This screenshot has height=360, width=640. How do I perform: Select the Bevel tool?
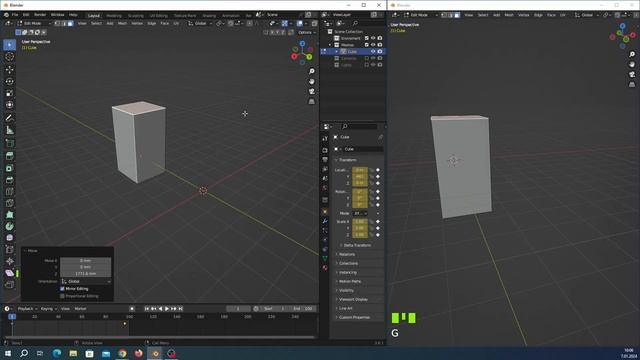point(9,180)
